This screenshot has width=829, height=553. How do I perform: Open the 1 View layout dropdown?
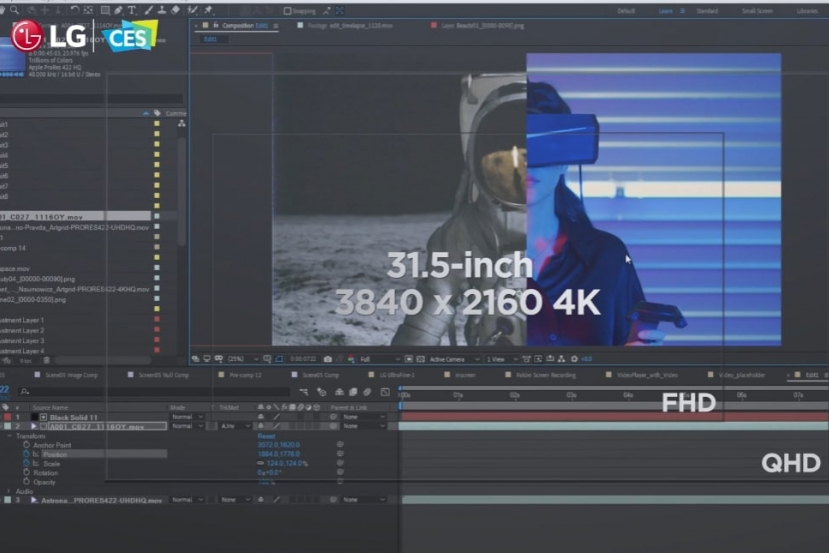(x=502, y=359)
